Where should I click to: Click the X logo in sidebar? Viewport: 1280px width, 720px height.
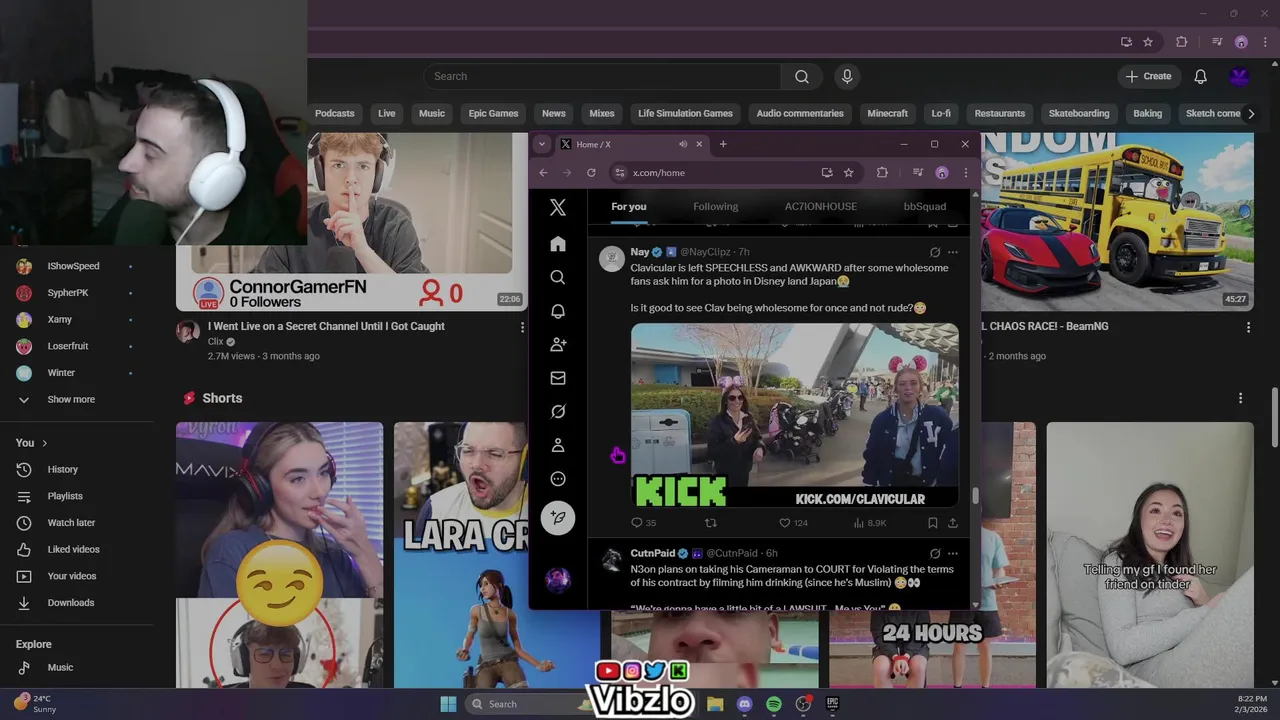[558, 207]
